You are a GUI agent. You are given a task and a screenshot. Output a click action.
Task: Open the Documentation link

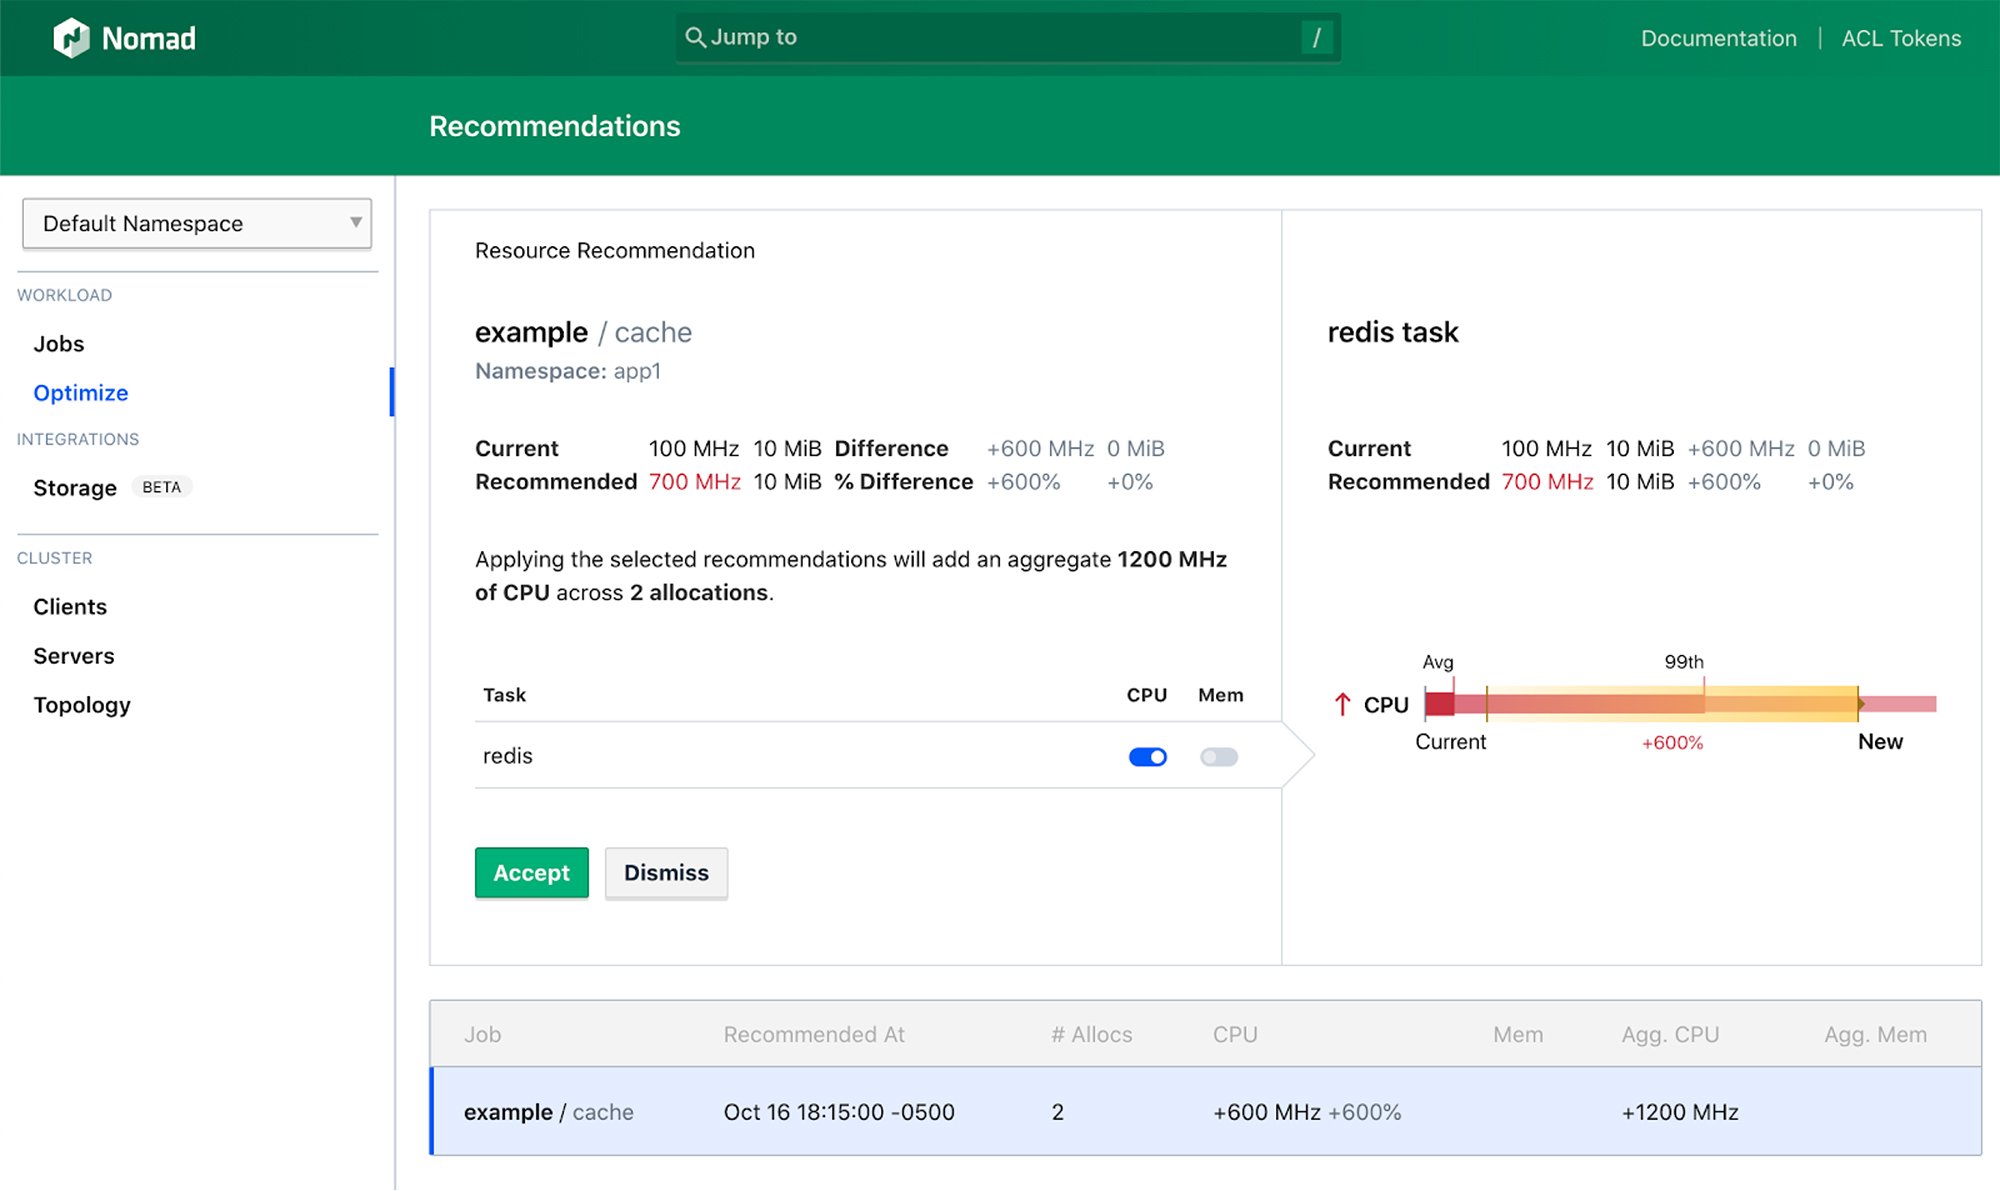(x=1718, y=38)
